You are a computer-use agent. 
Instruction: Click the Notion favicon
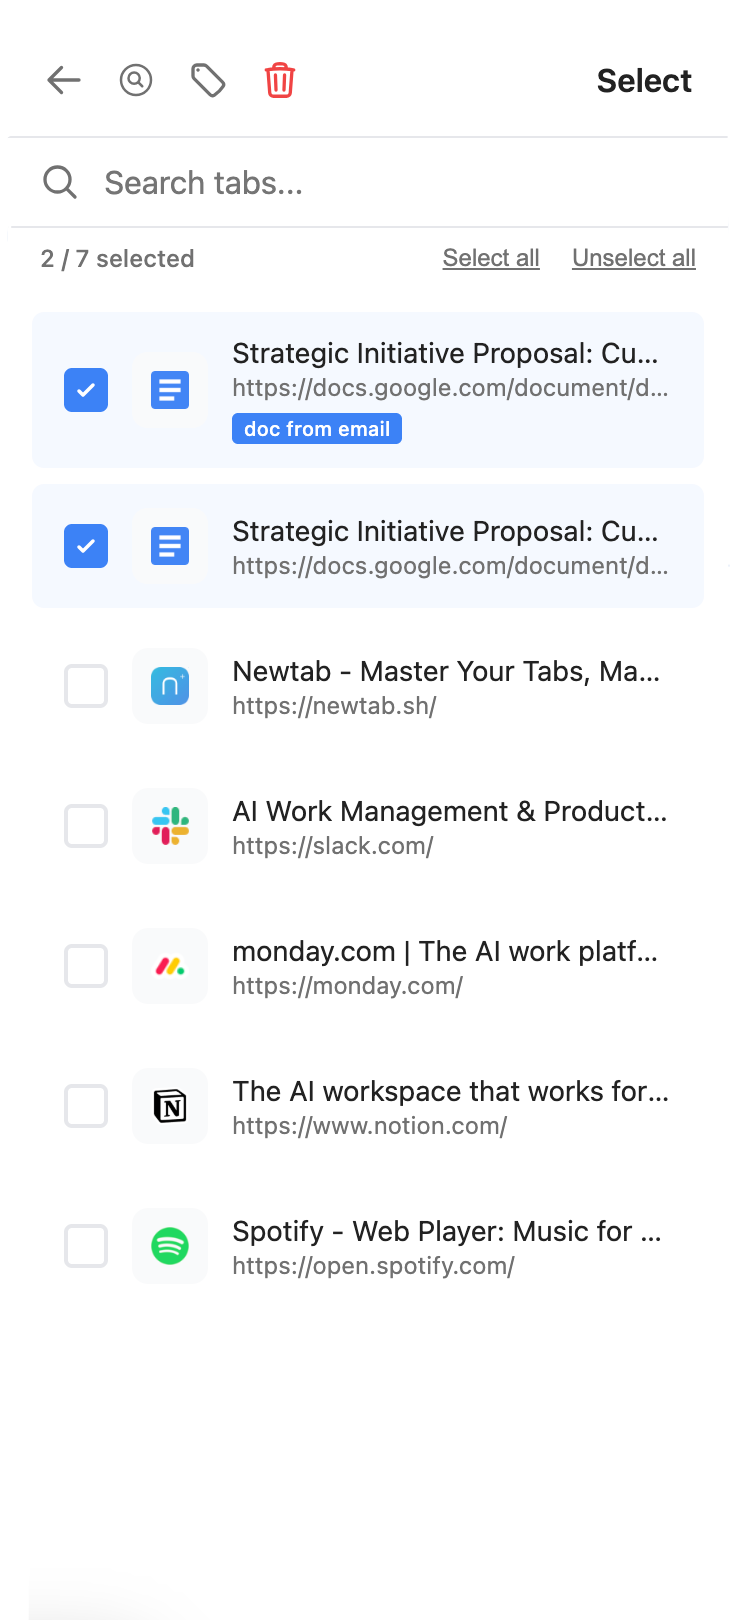pyautogui.click(x=170, y=1106)
